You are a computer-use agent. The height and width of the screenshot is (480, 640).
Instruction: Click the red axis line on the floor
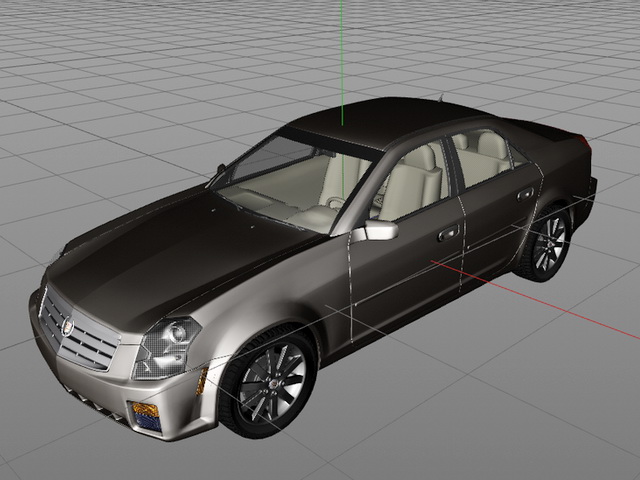click(536, 298)
